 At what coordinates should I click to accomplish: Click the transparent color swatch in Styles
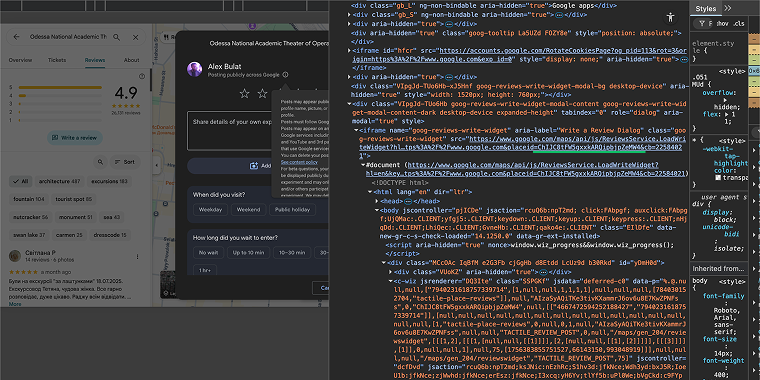coord(718,177)
